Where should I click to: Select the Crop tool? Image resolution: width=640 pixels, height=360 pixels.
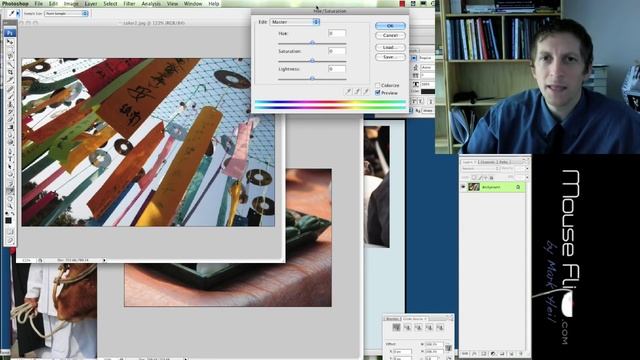coord(10,73)
